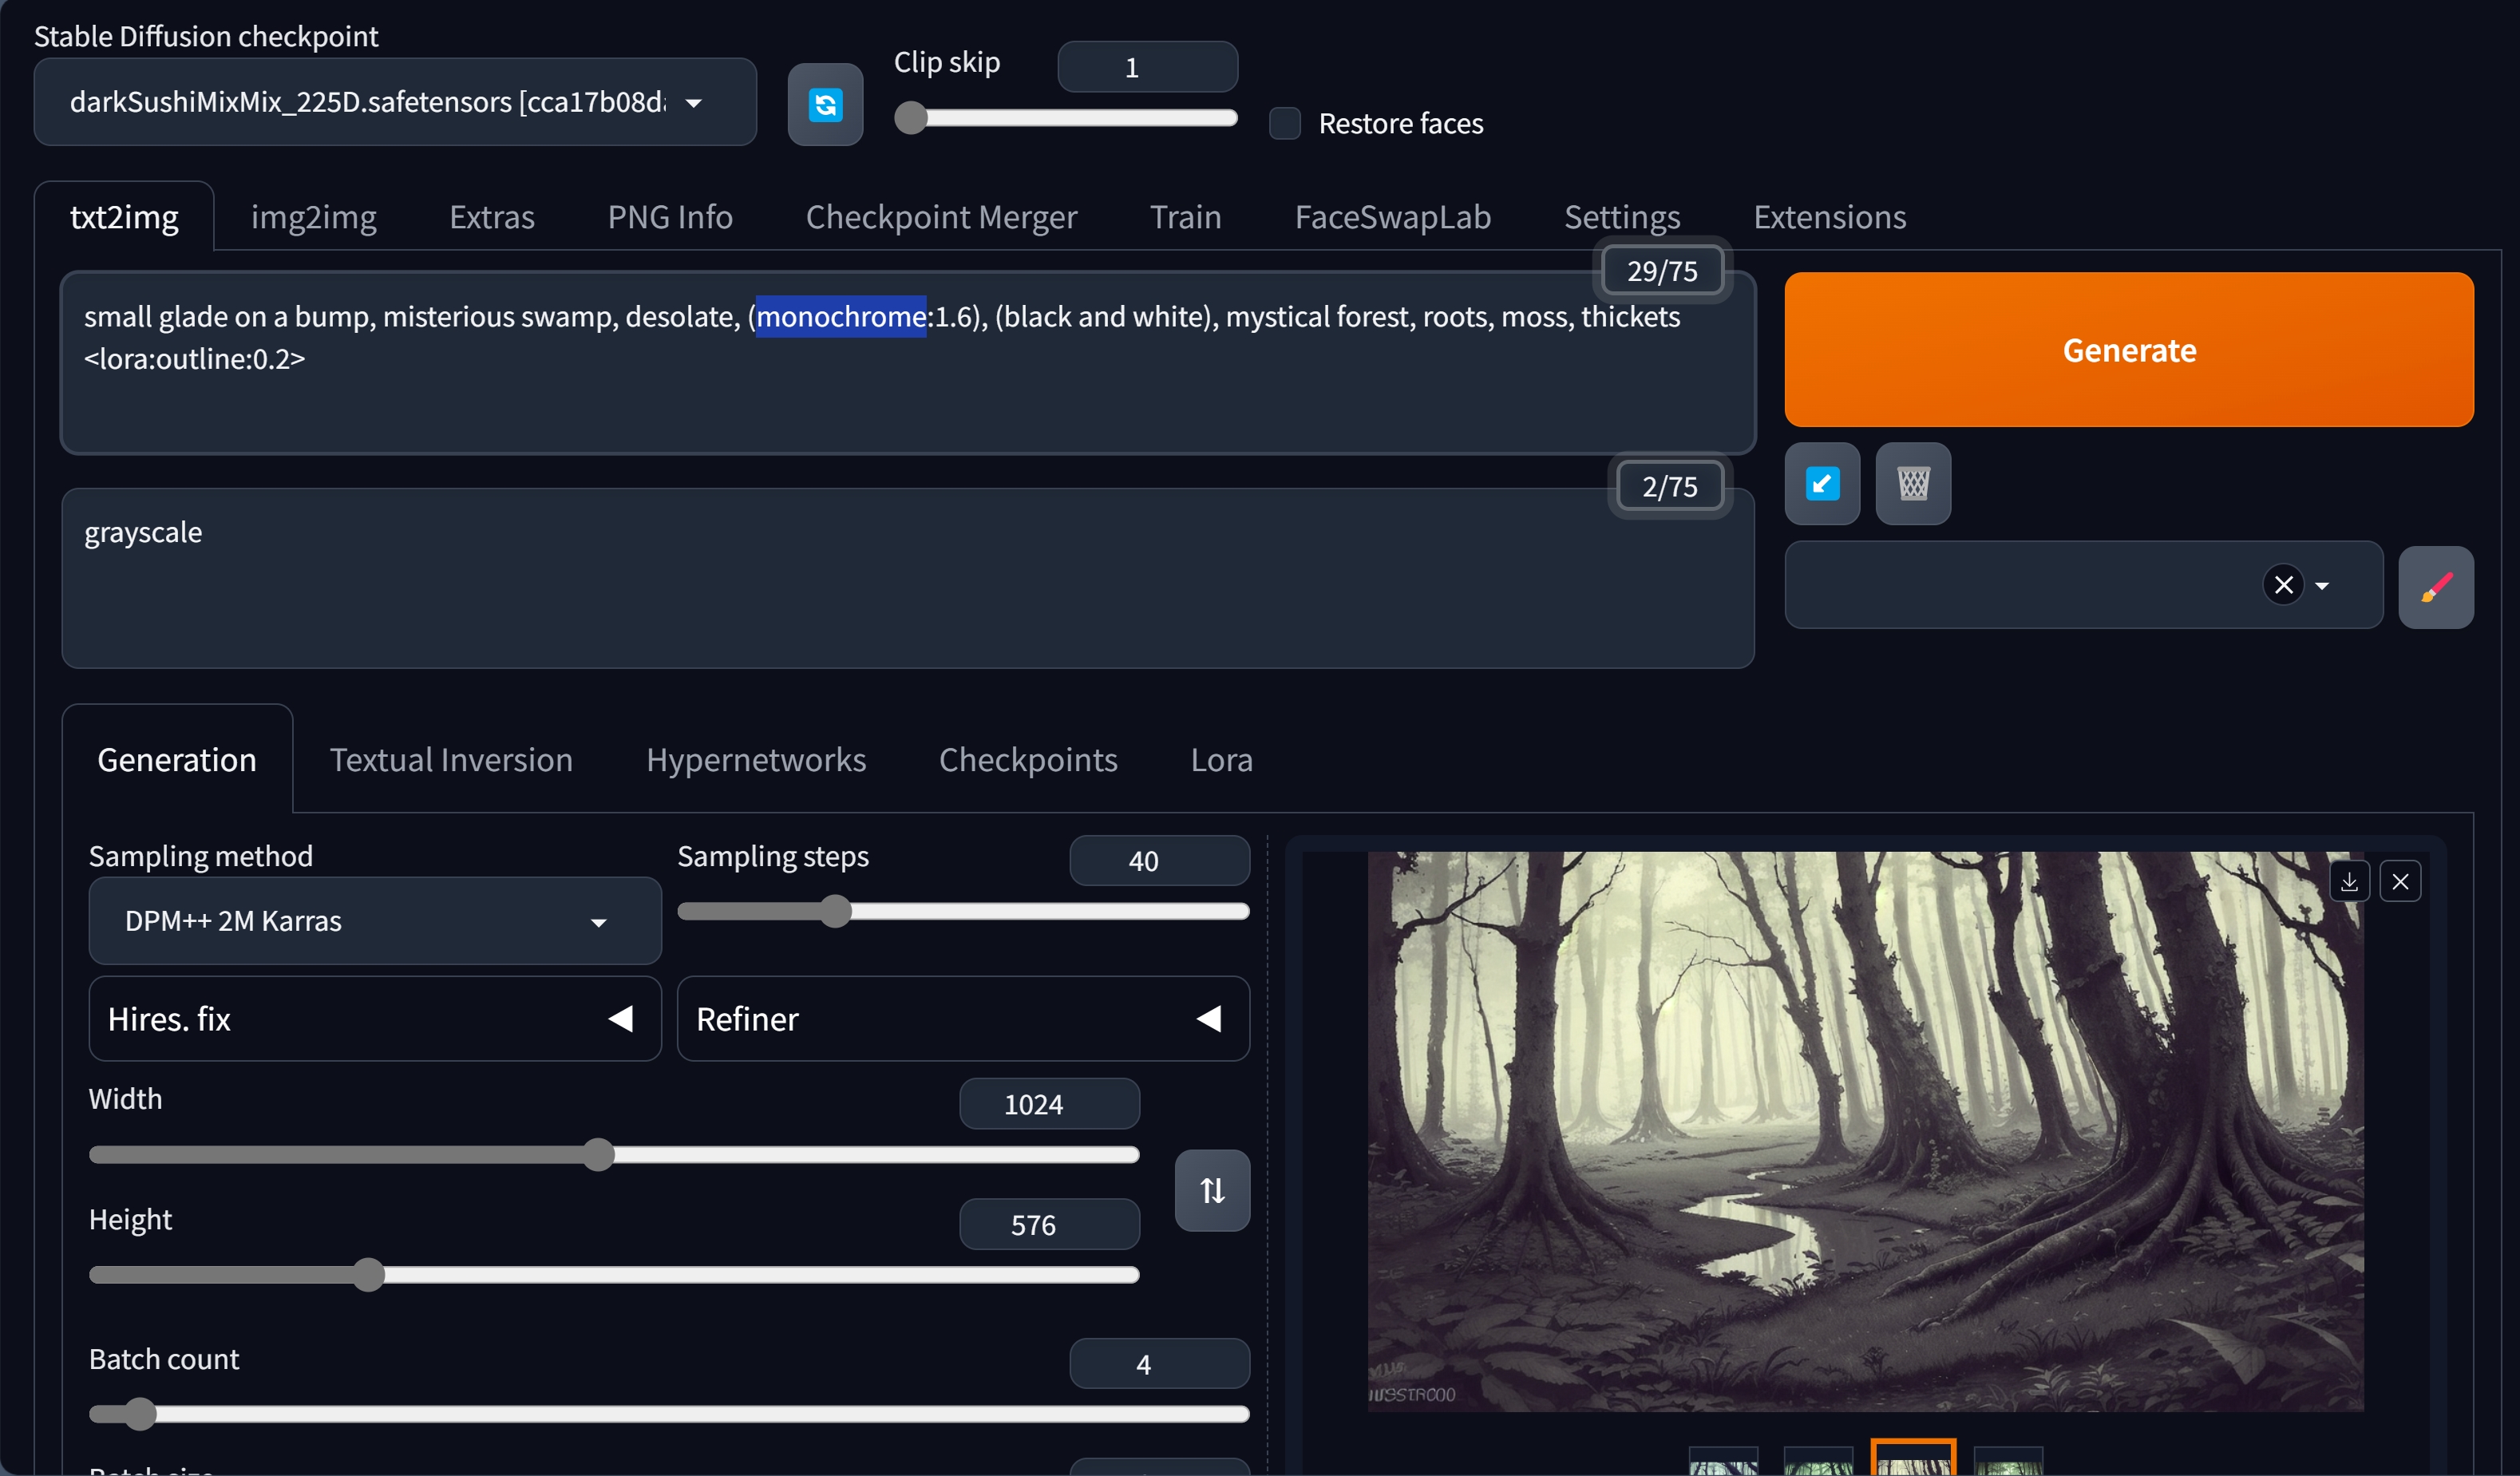Close the image preview with X
Image resolution: width=2520 pixels, height=1476 pixels.
2400,881
